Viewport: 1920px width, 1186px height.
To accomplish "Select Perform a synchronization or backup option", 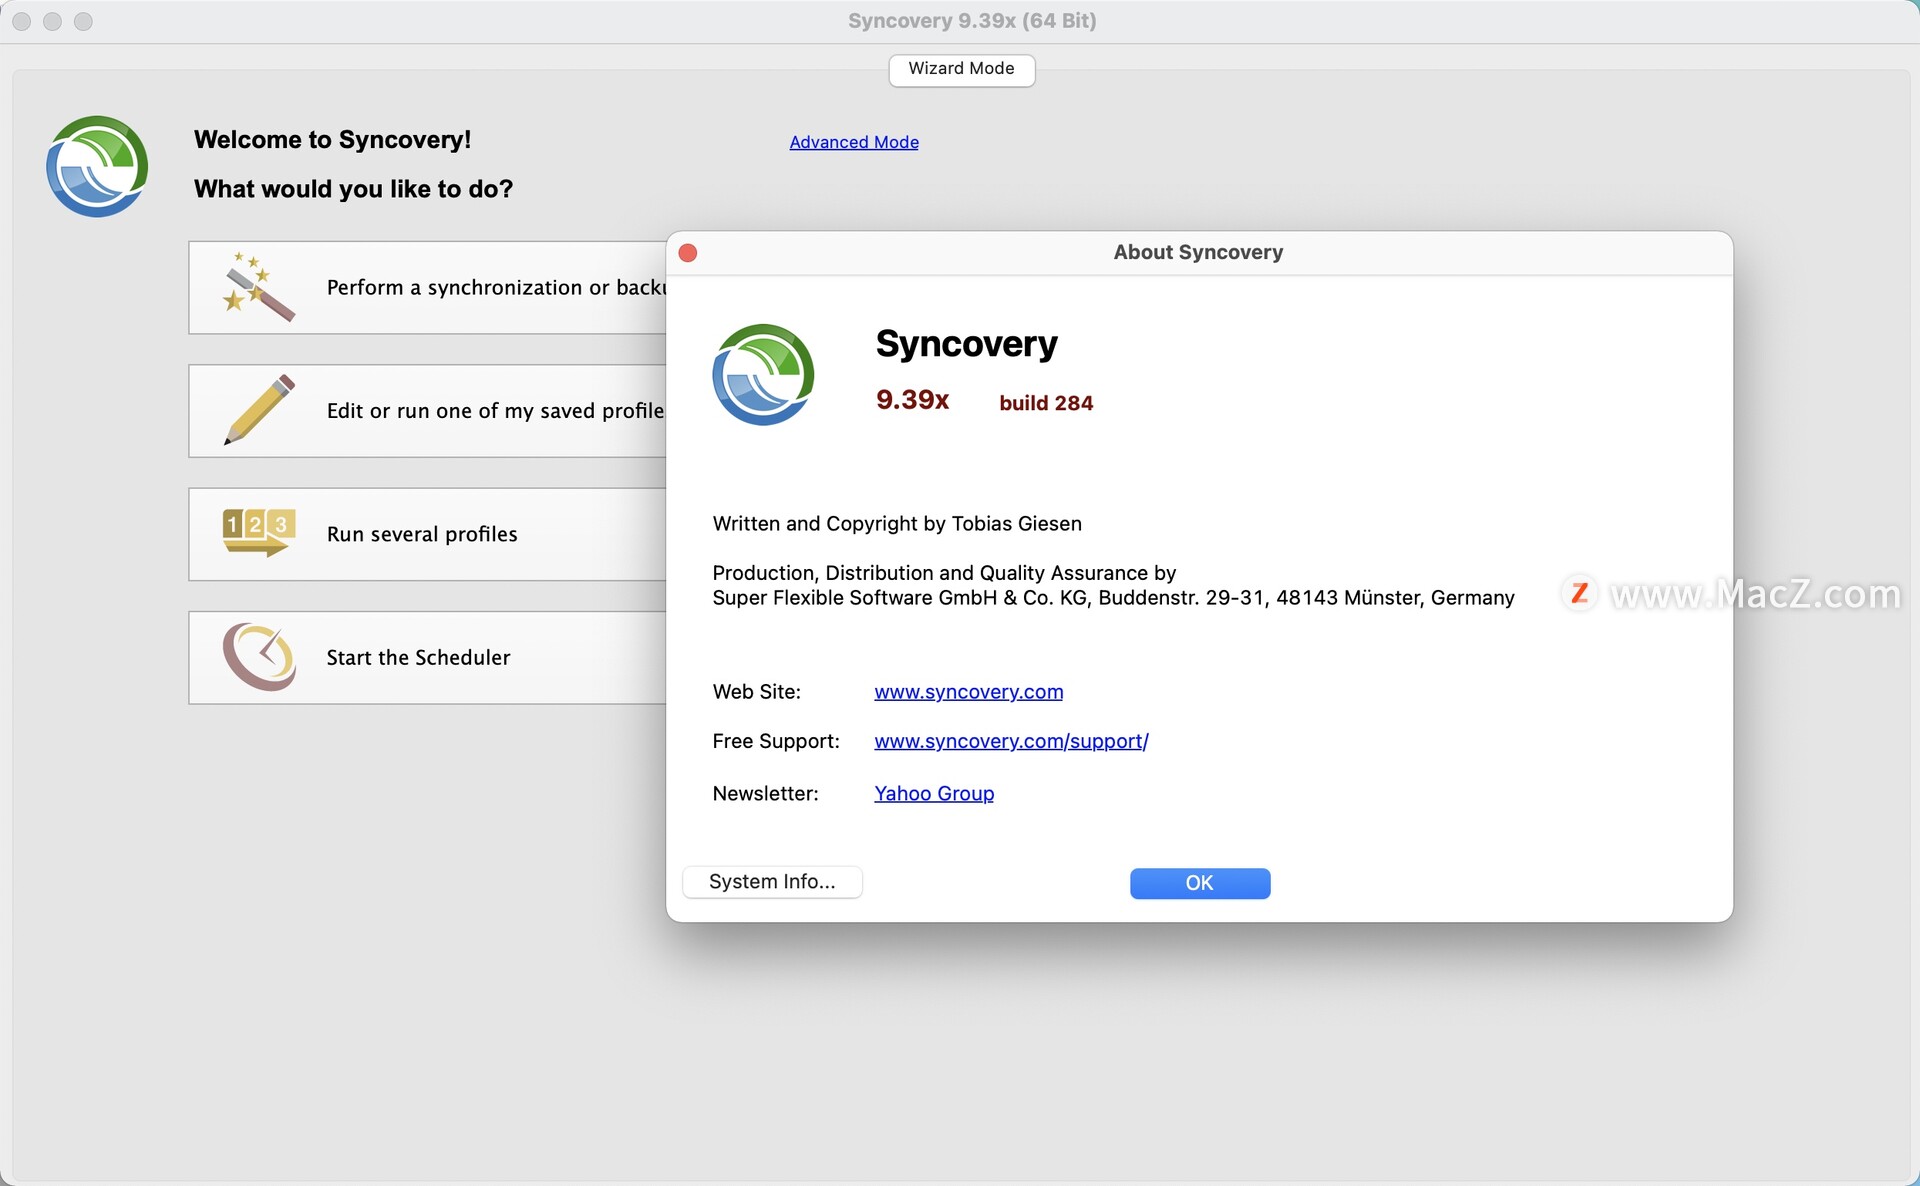I will coord(428,287).
